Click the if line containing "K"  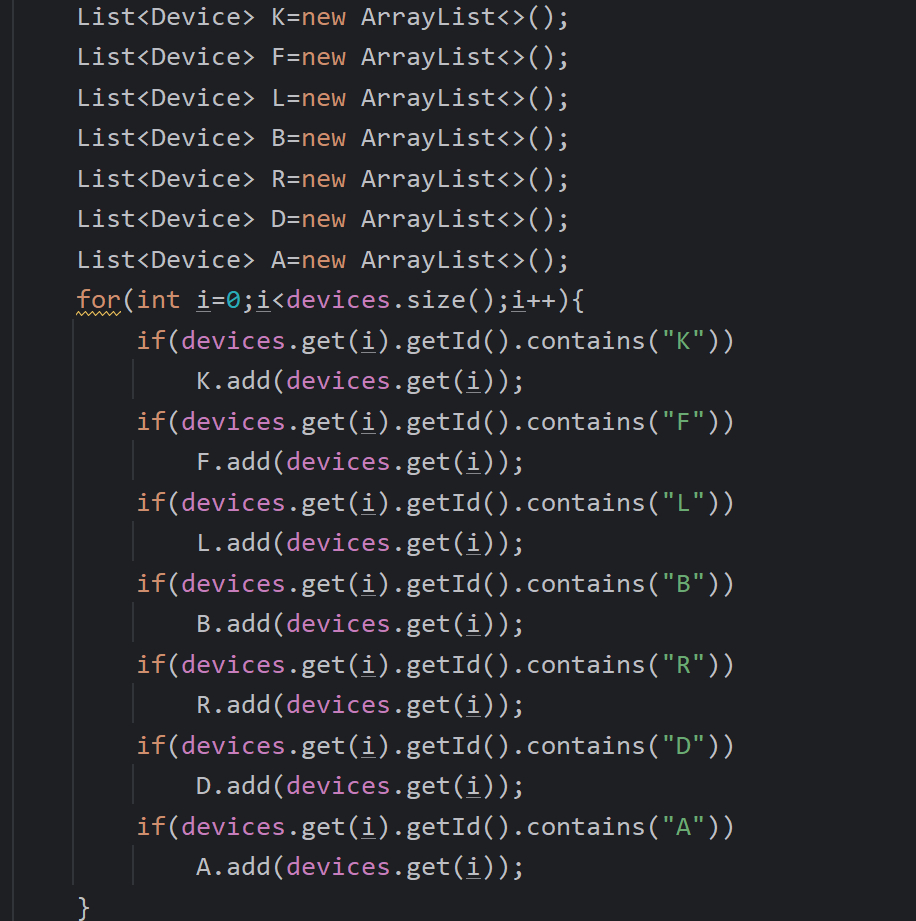click(435, 341)
